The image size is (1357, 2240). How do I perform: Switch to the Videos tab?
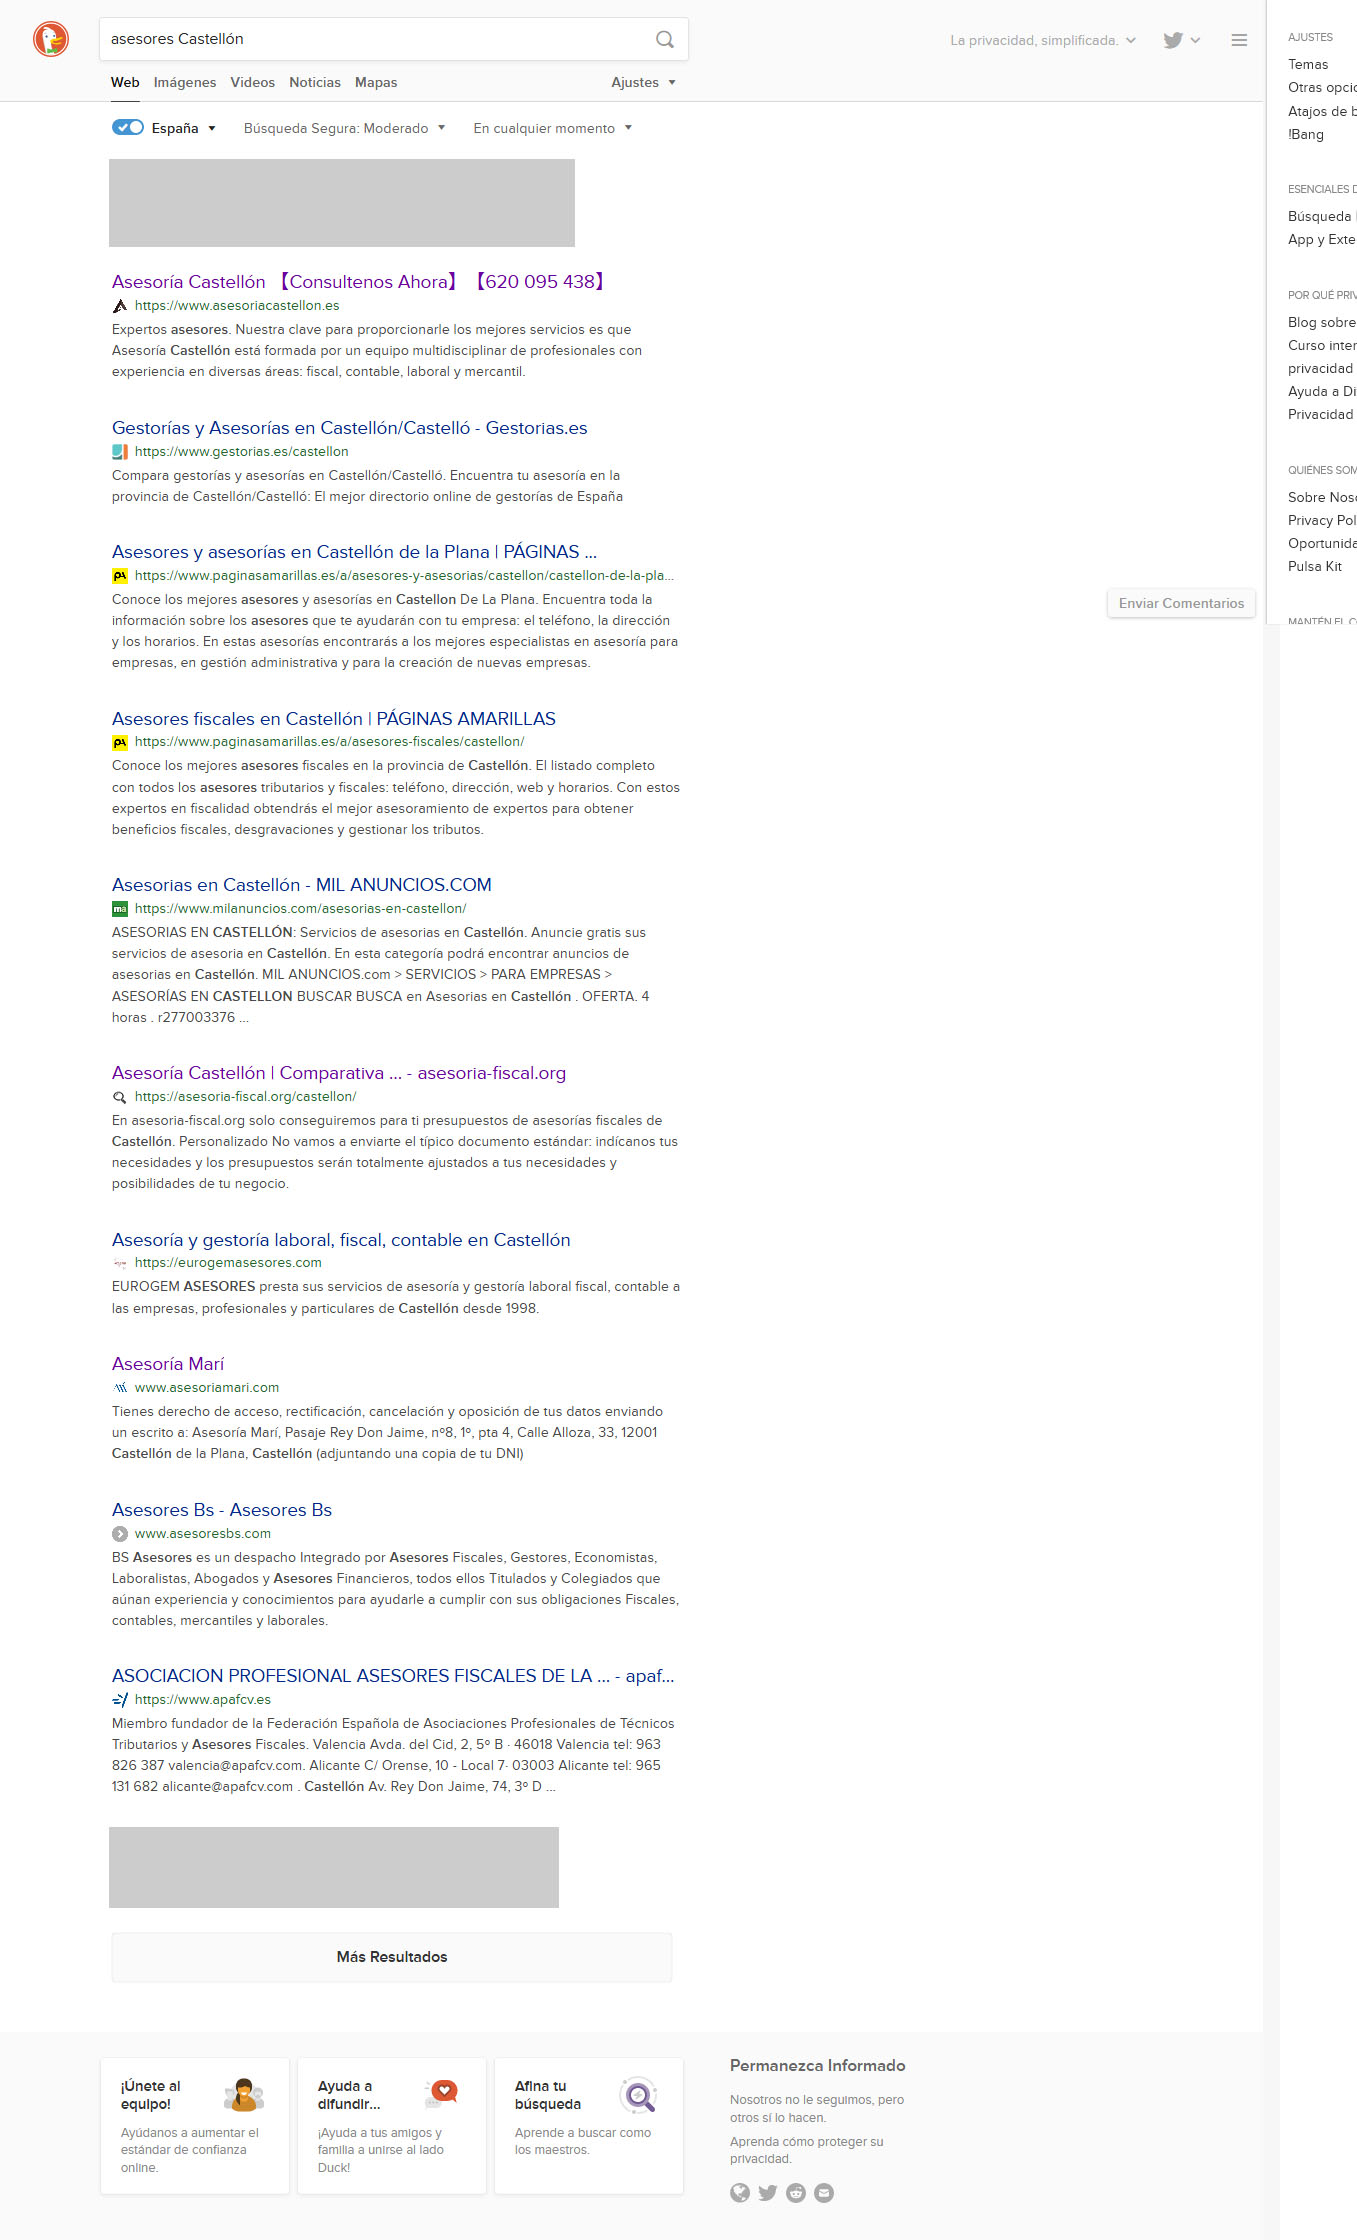click(252, 82)
